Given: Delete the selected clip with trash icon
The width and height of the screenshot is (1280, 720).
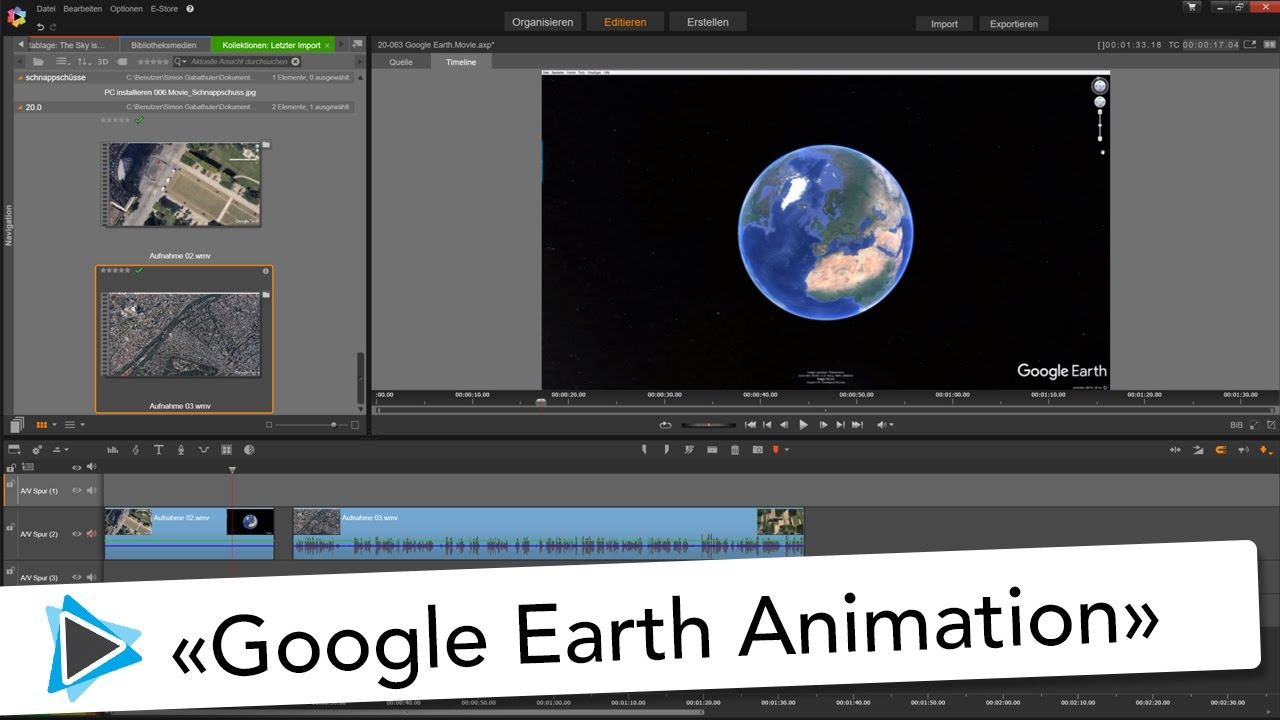Looking at the screenshot, I should coord(735,450).
